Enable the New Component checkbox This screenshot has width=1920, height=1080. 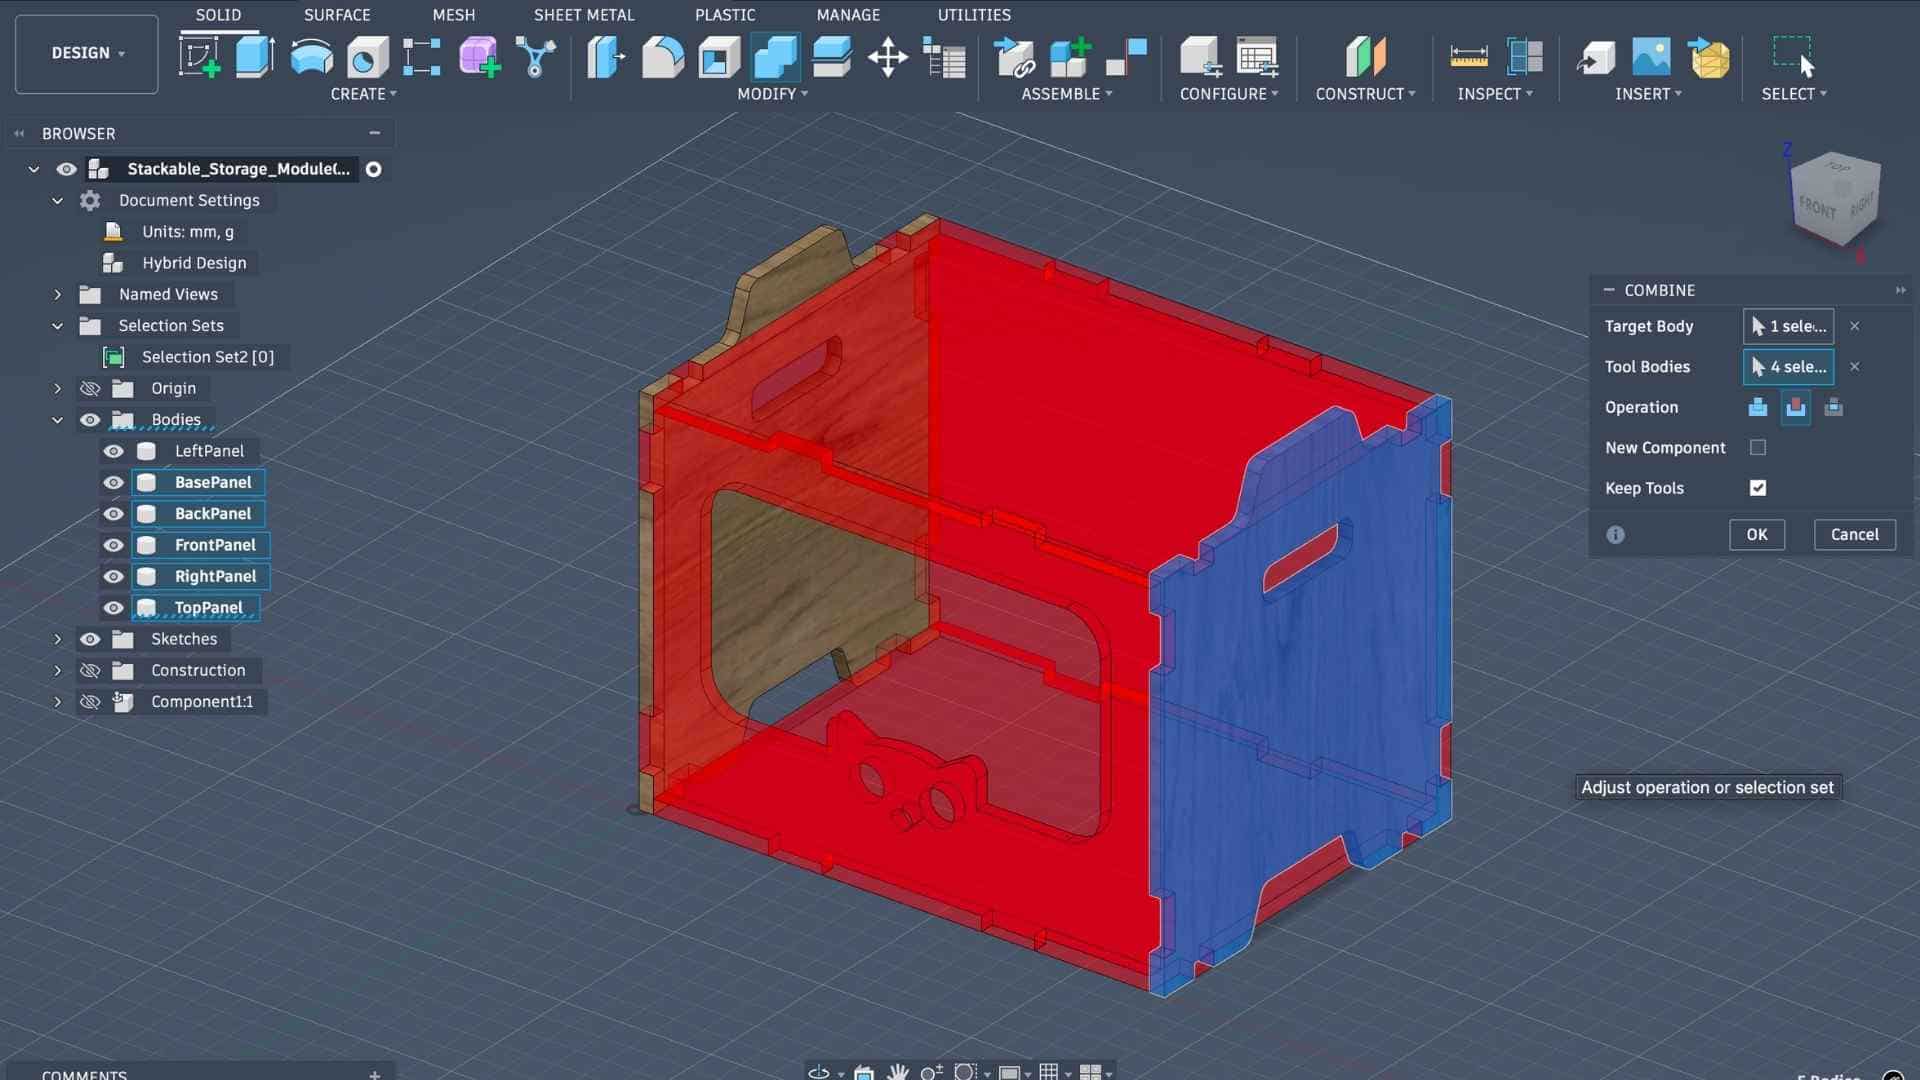[1757, 448]
